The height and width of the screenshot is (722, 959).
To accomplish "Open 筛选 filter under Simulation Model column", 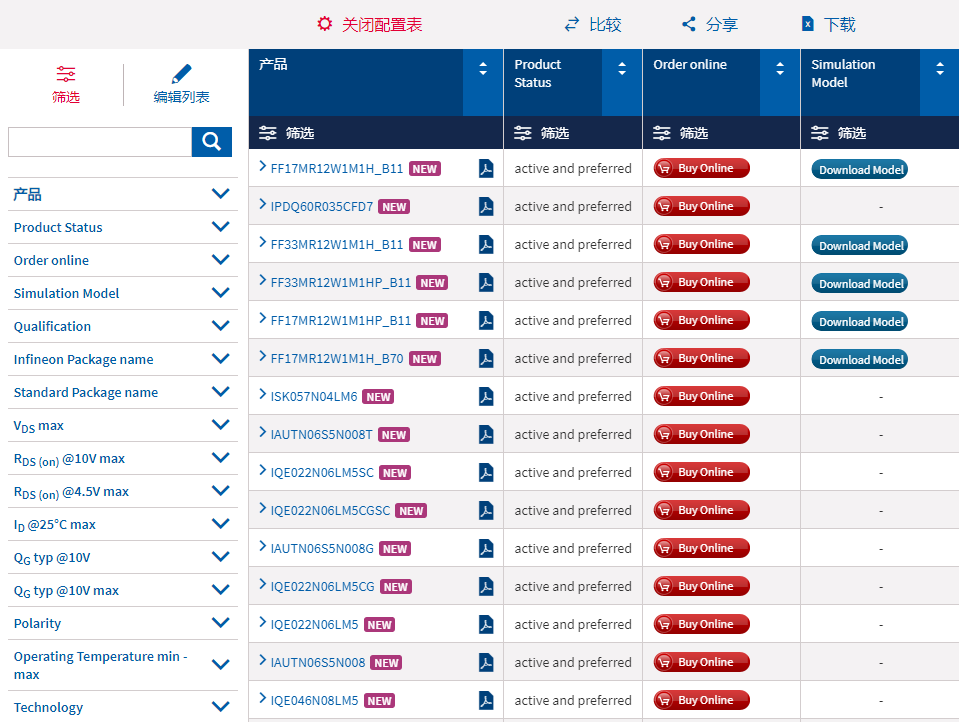I will [x=838, y=133].
